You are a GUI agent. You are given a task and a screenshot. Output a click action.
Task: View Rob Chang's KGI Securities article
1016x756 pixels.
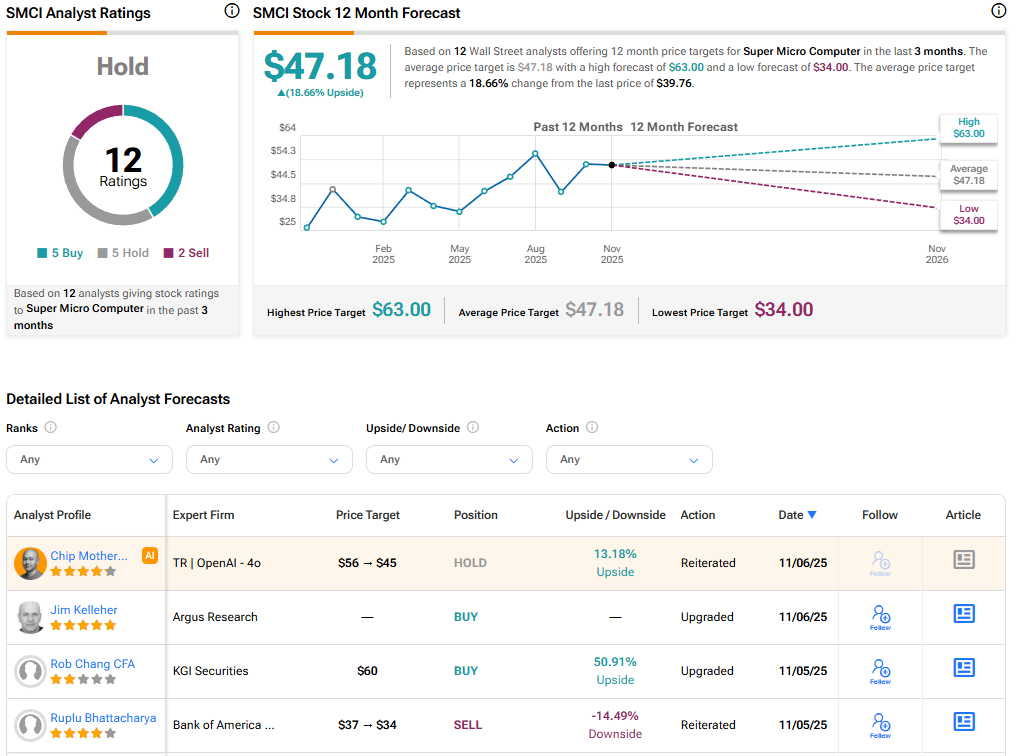click(963, 668)
